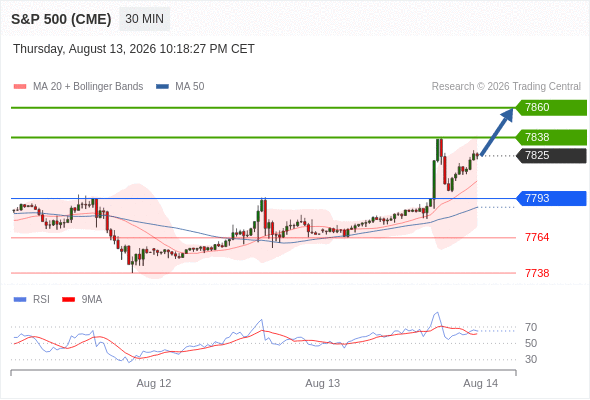Click the RSI axis value 70
The height and width of the screenshot is (400, 590).
coord(531,327)
